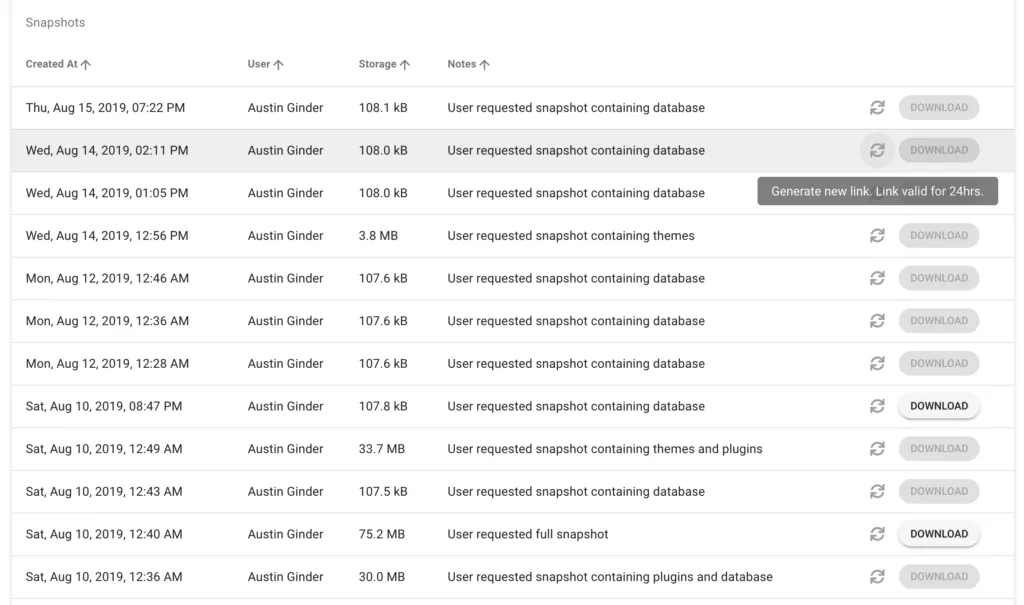
Task: Click regenerate icon on Mon Aug 12 12:46 AM row
Action: click(x=877, y=278)
